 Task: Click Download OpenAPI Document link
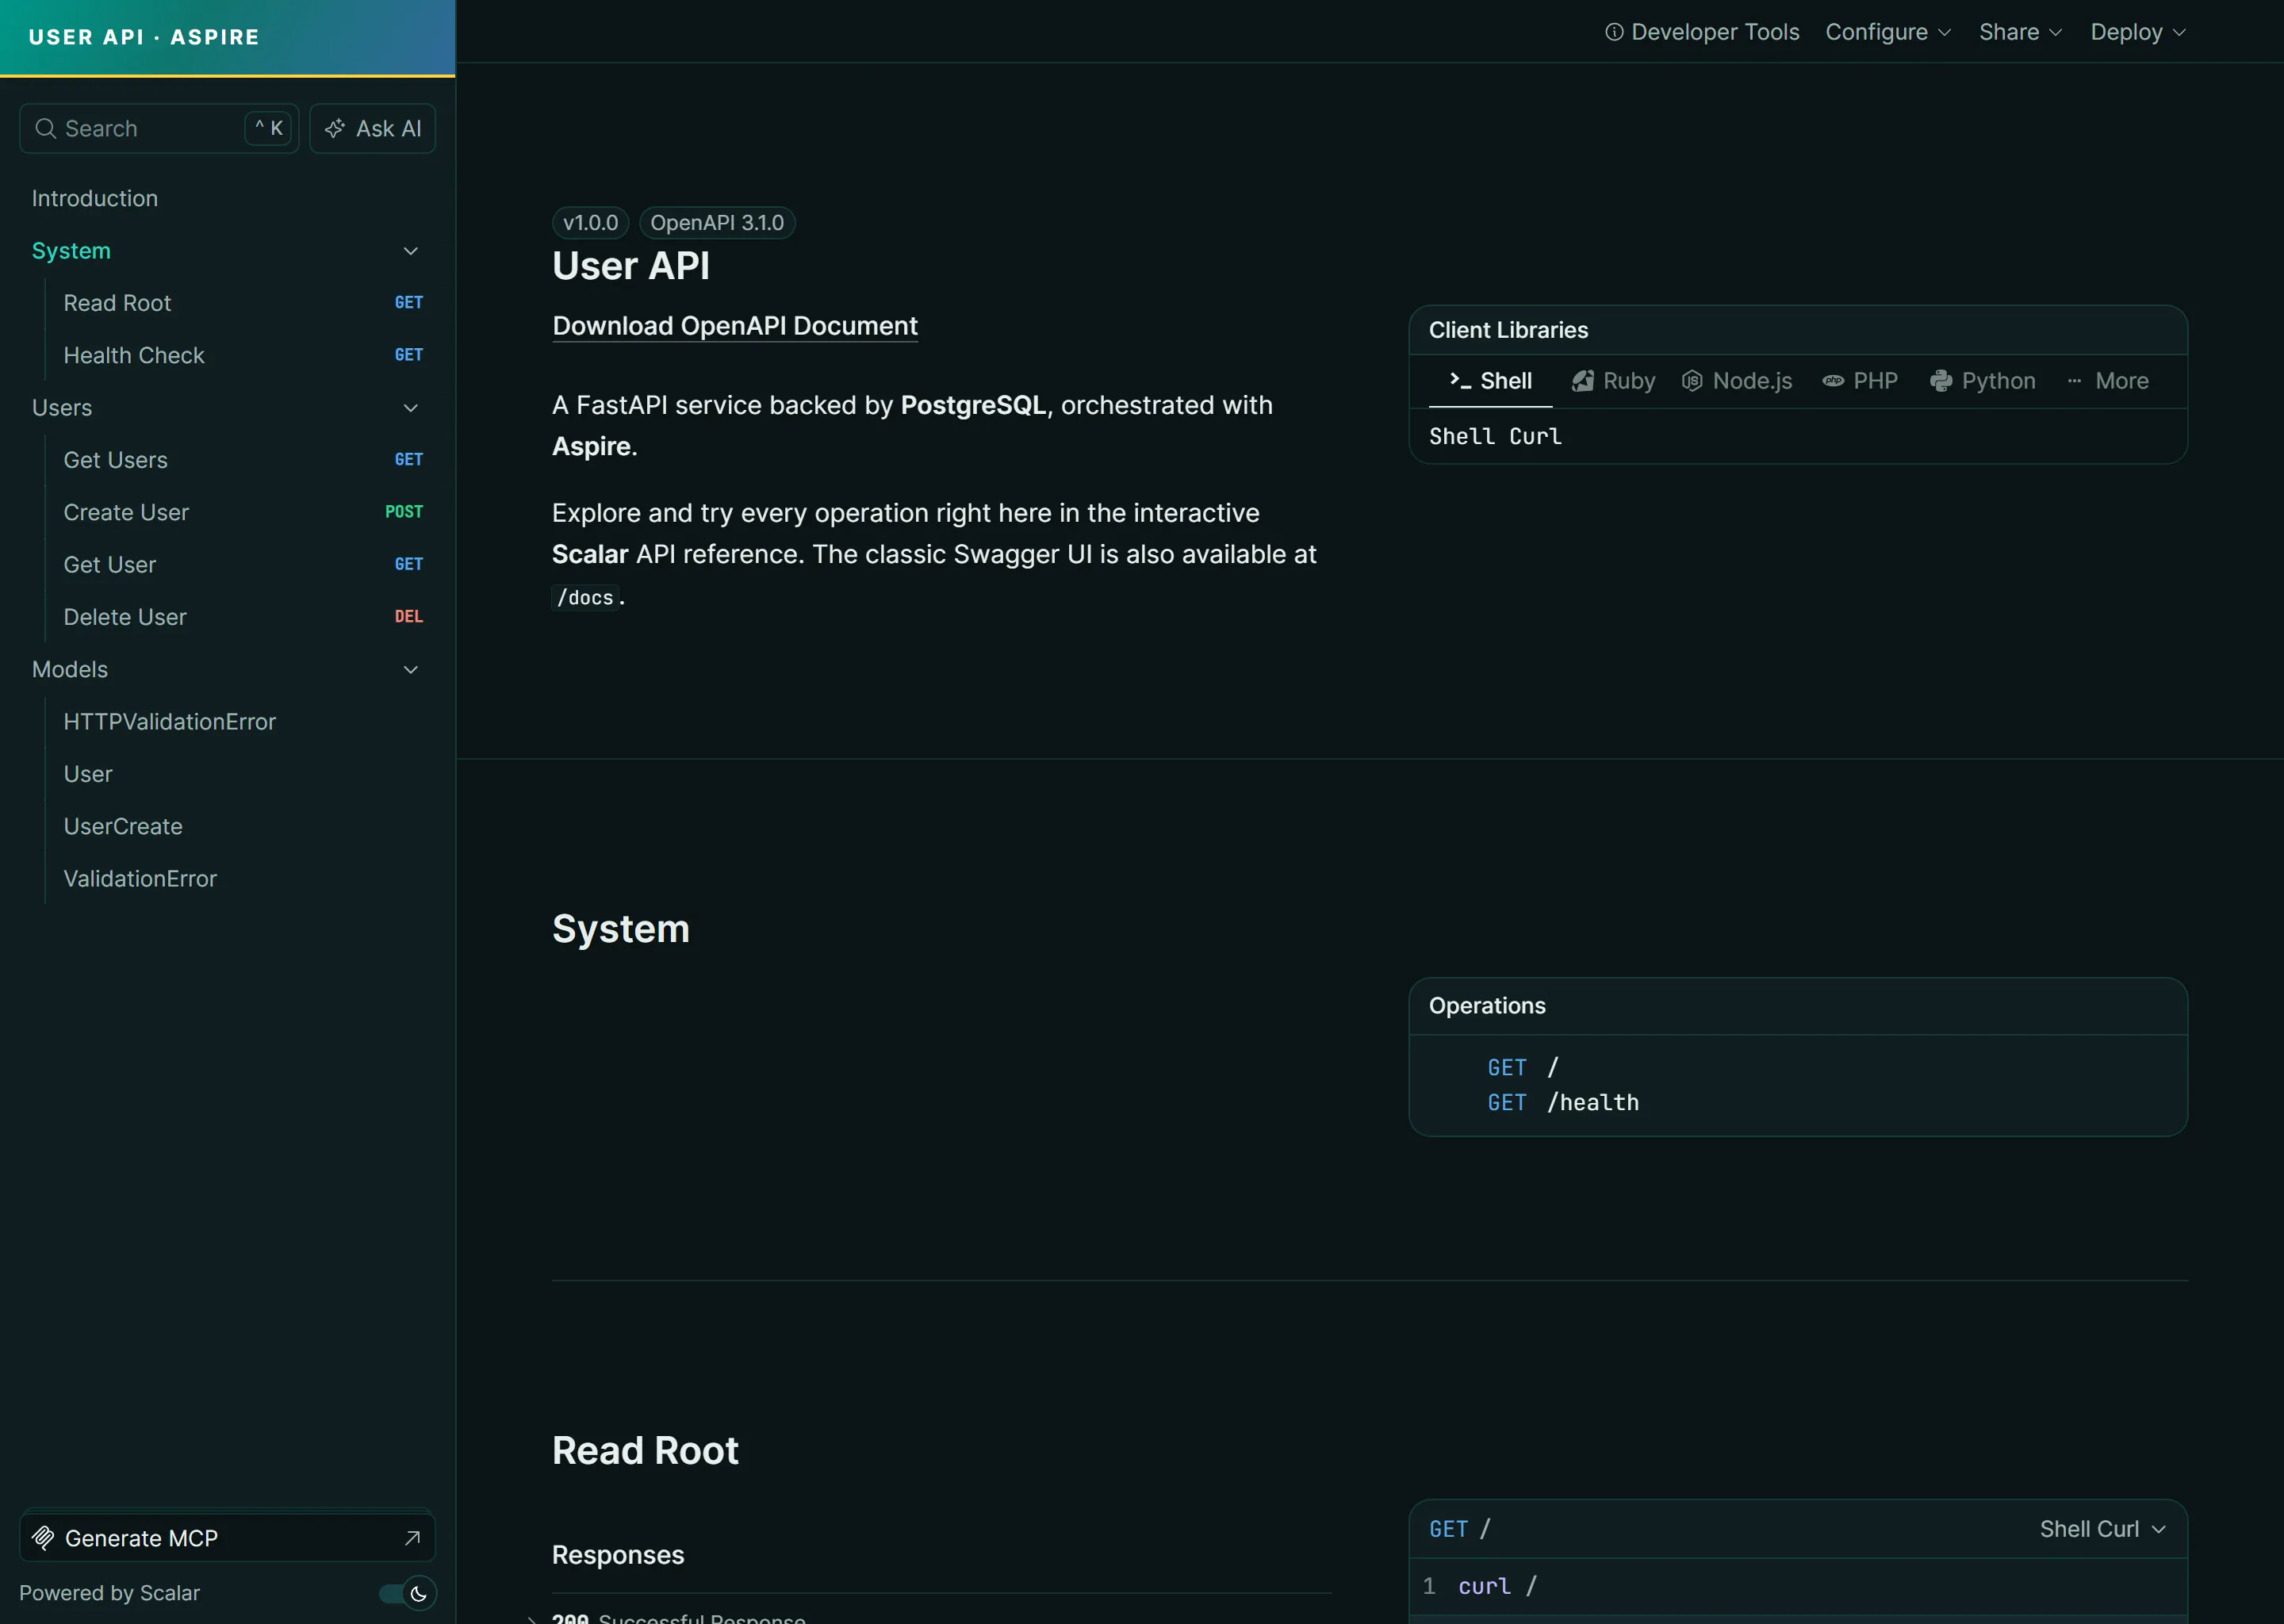coord(735,326)
